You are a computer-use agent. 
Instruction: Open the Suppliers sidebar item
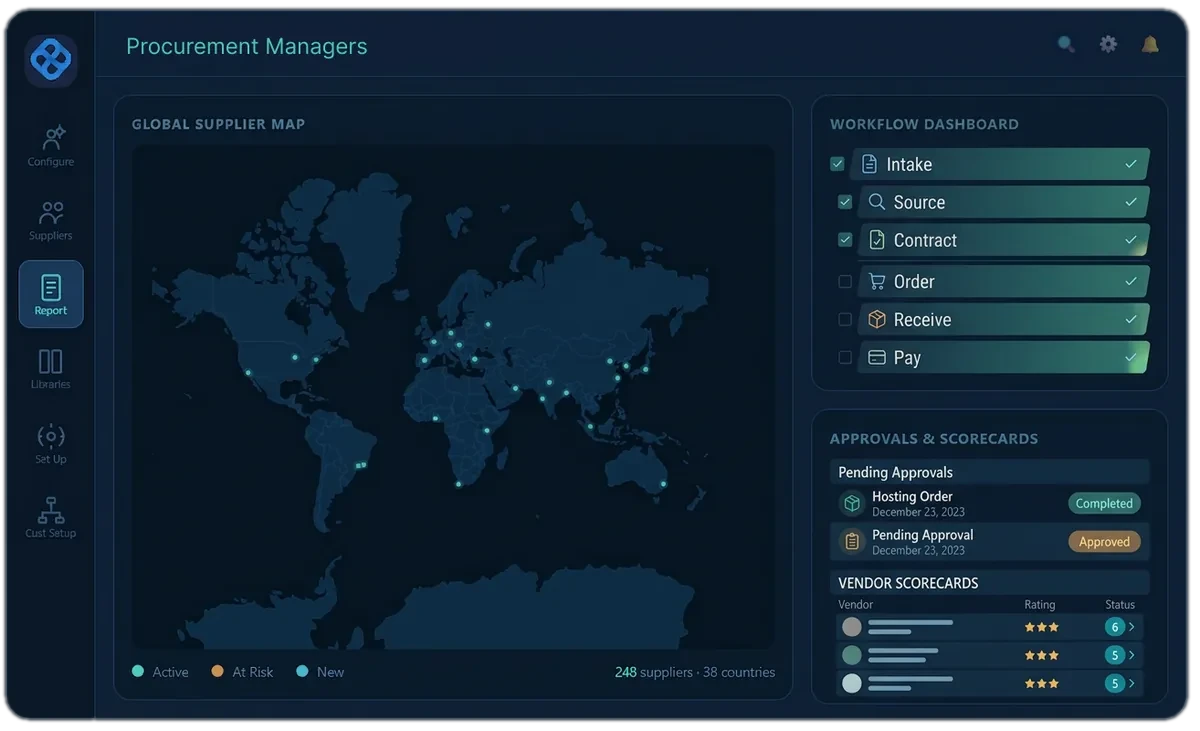[x=51, y=220]
